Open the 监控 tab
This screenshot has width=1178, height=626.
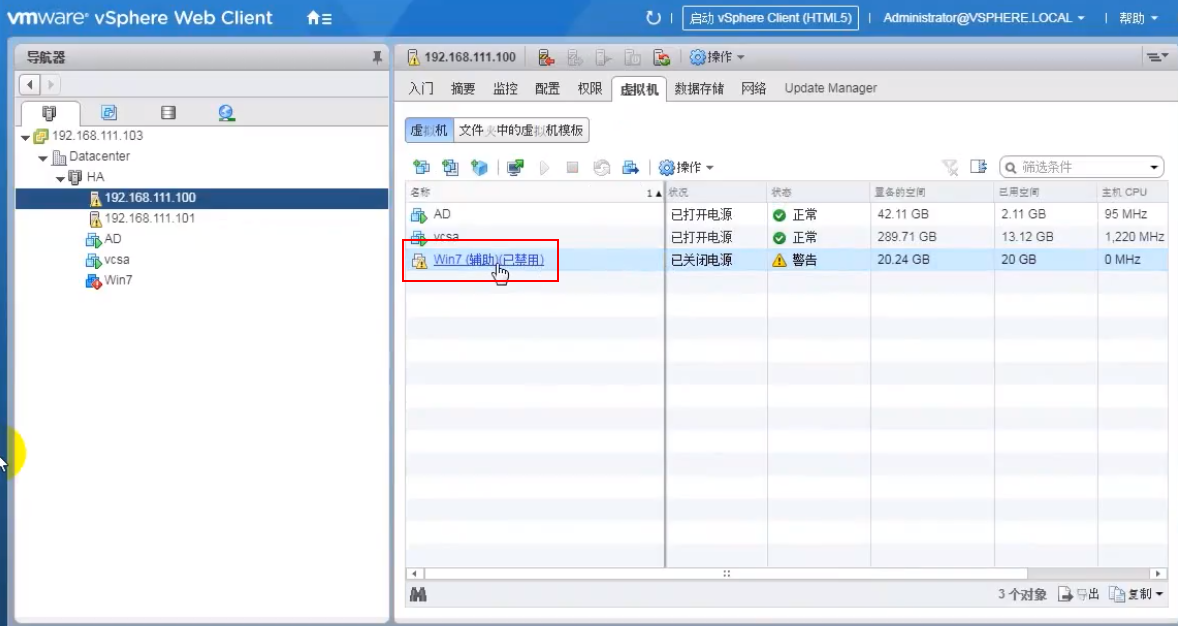(x=505, y=88)
